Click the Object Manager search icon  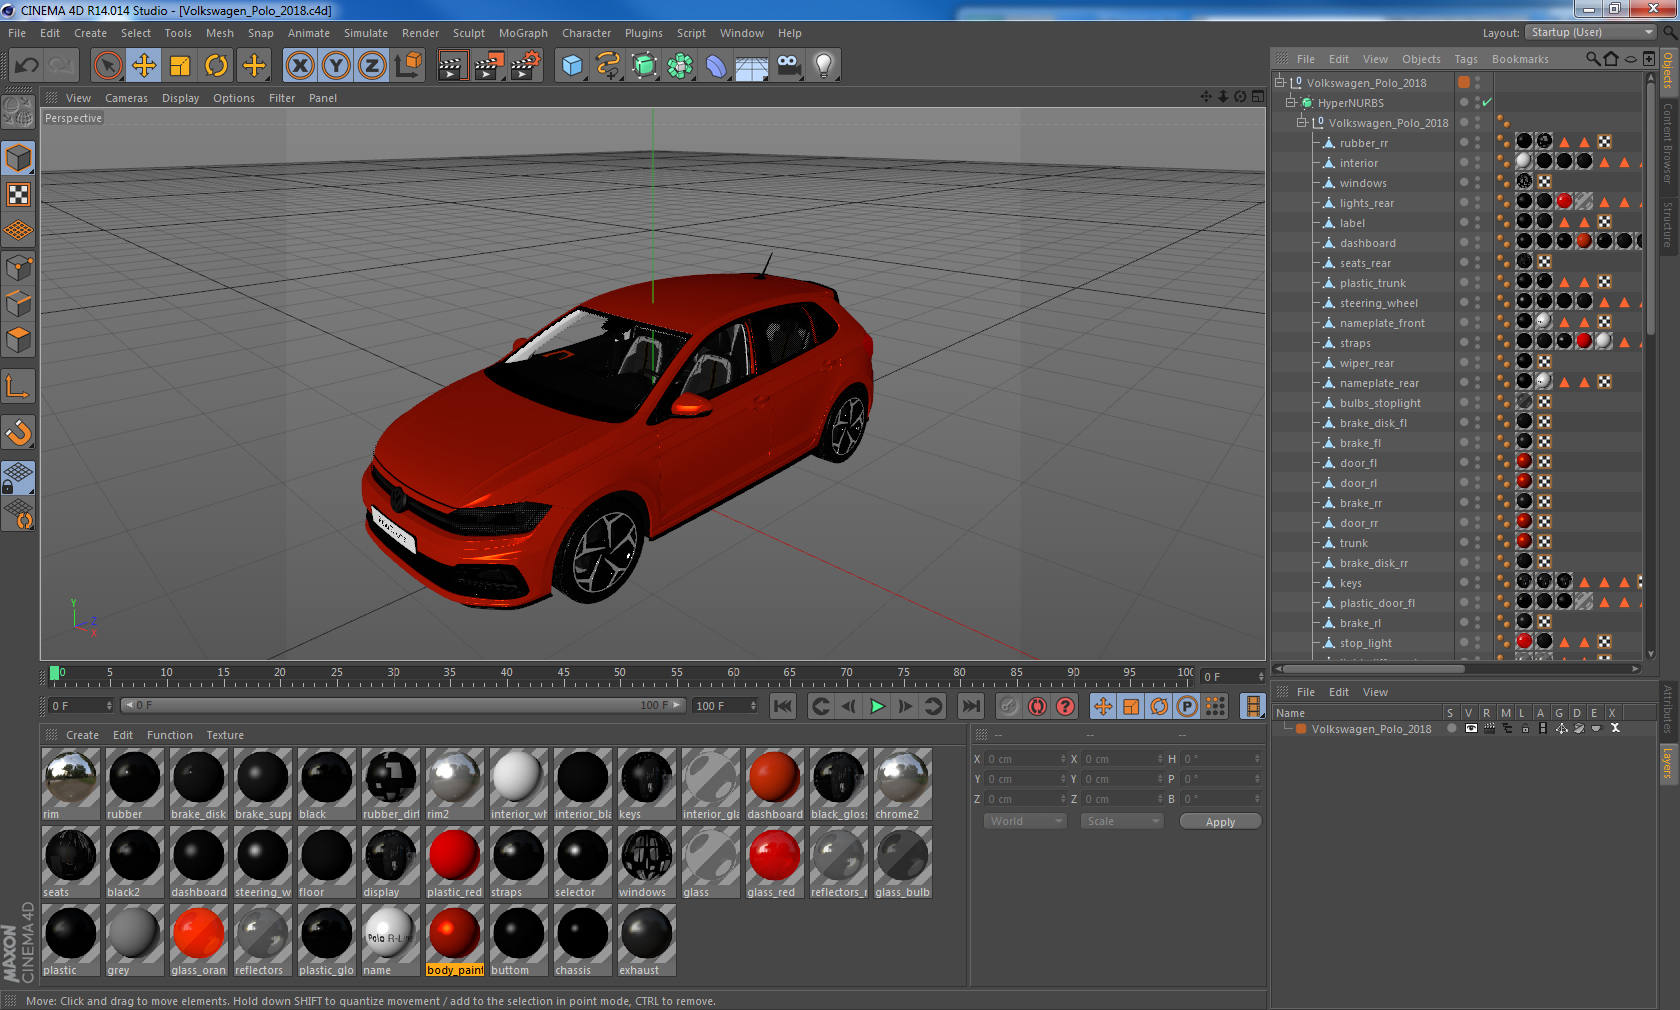pyautogui.click(x=1592, y=59)
